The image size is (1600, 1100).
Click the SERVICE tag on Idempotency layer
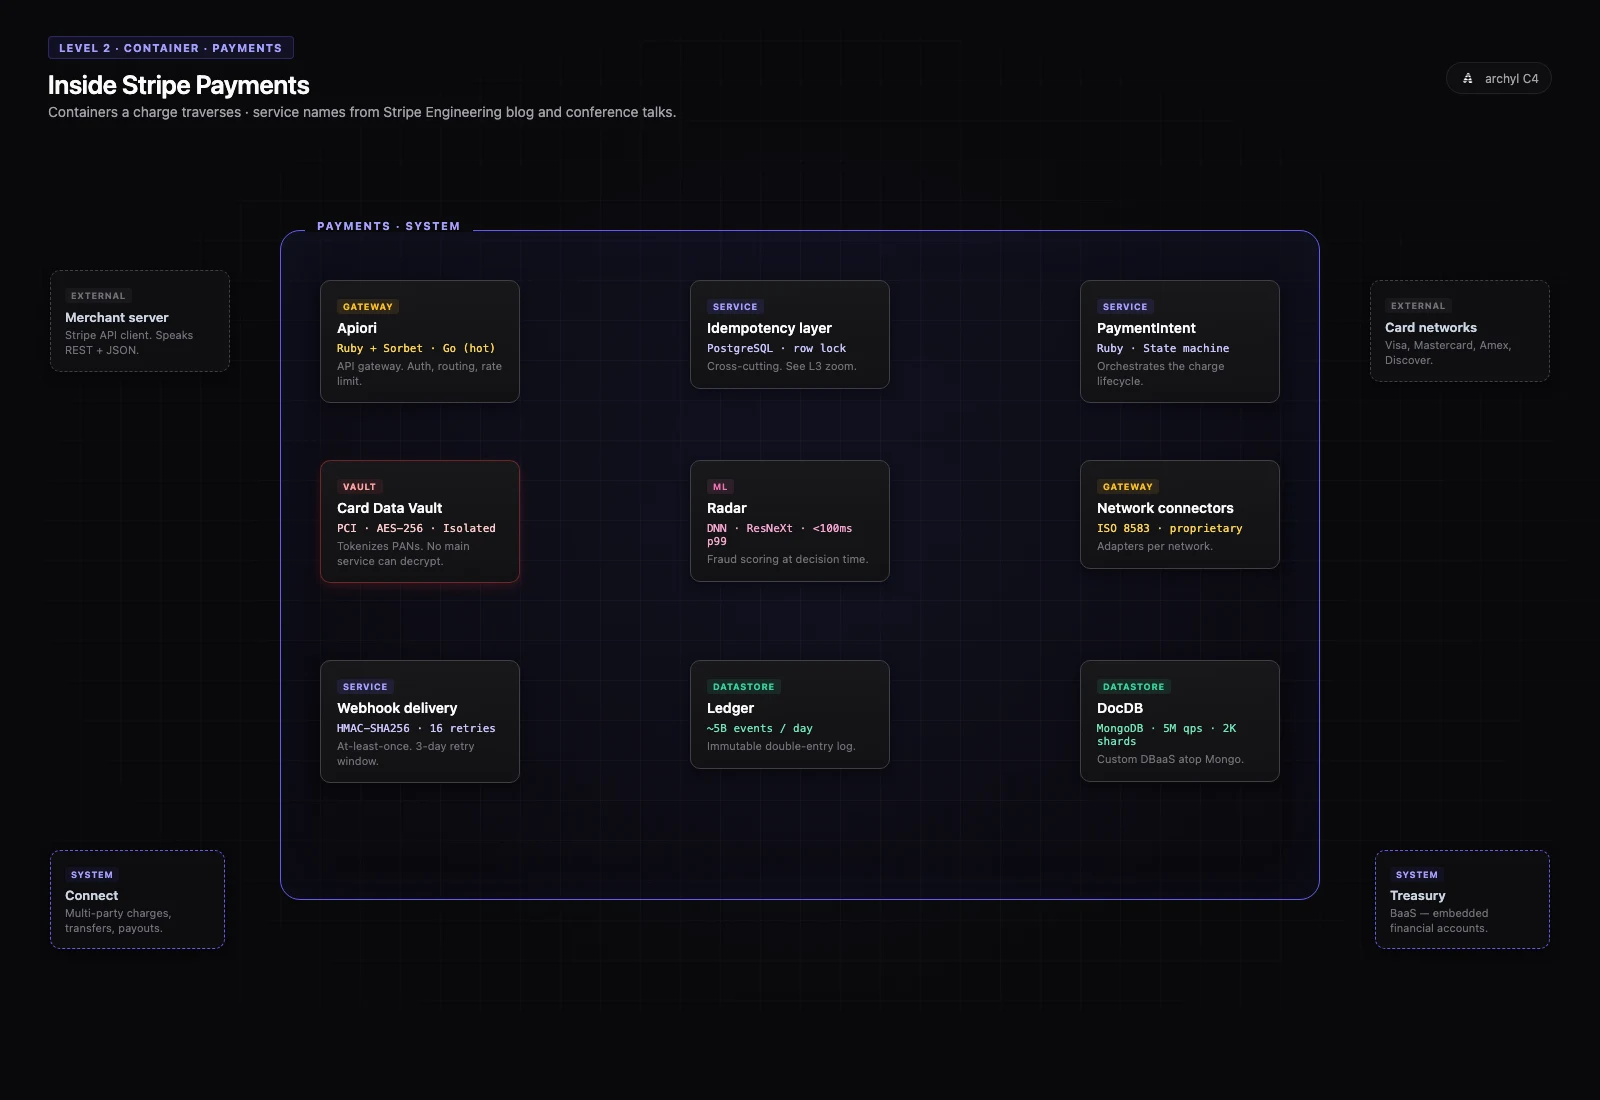pos(735,307)
